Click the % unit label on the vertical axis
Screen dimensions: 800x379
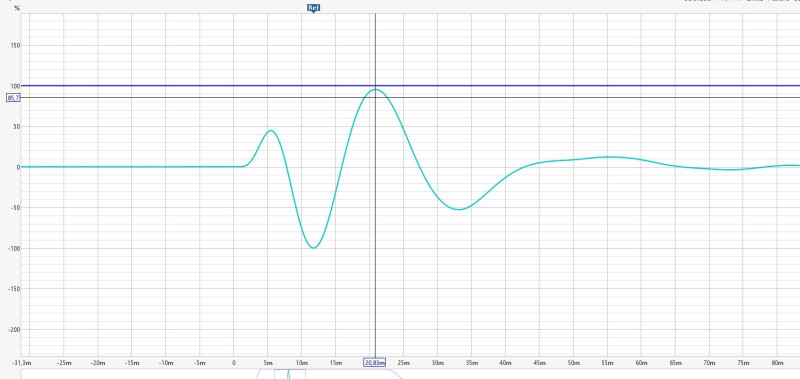coord(17,8)
